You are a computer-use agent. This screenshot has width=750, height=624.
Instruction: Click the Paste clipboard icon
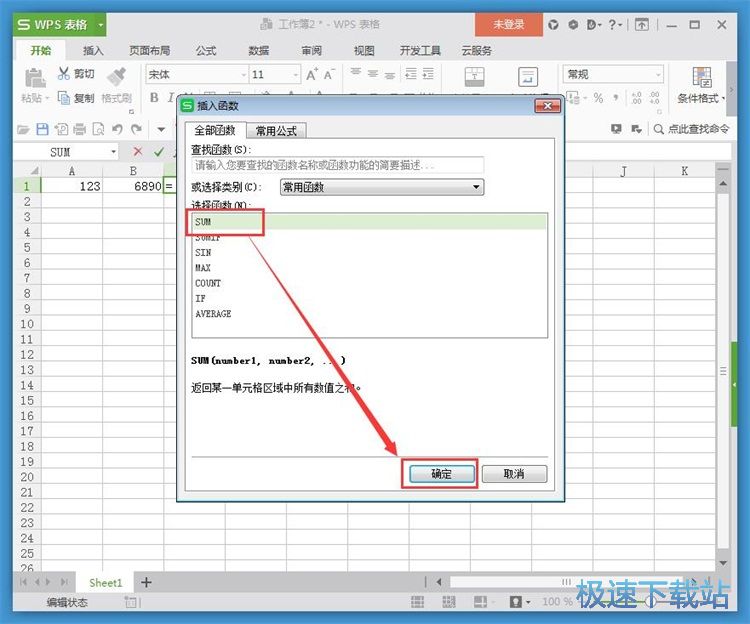click(x=35, y=78)
